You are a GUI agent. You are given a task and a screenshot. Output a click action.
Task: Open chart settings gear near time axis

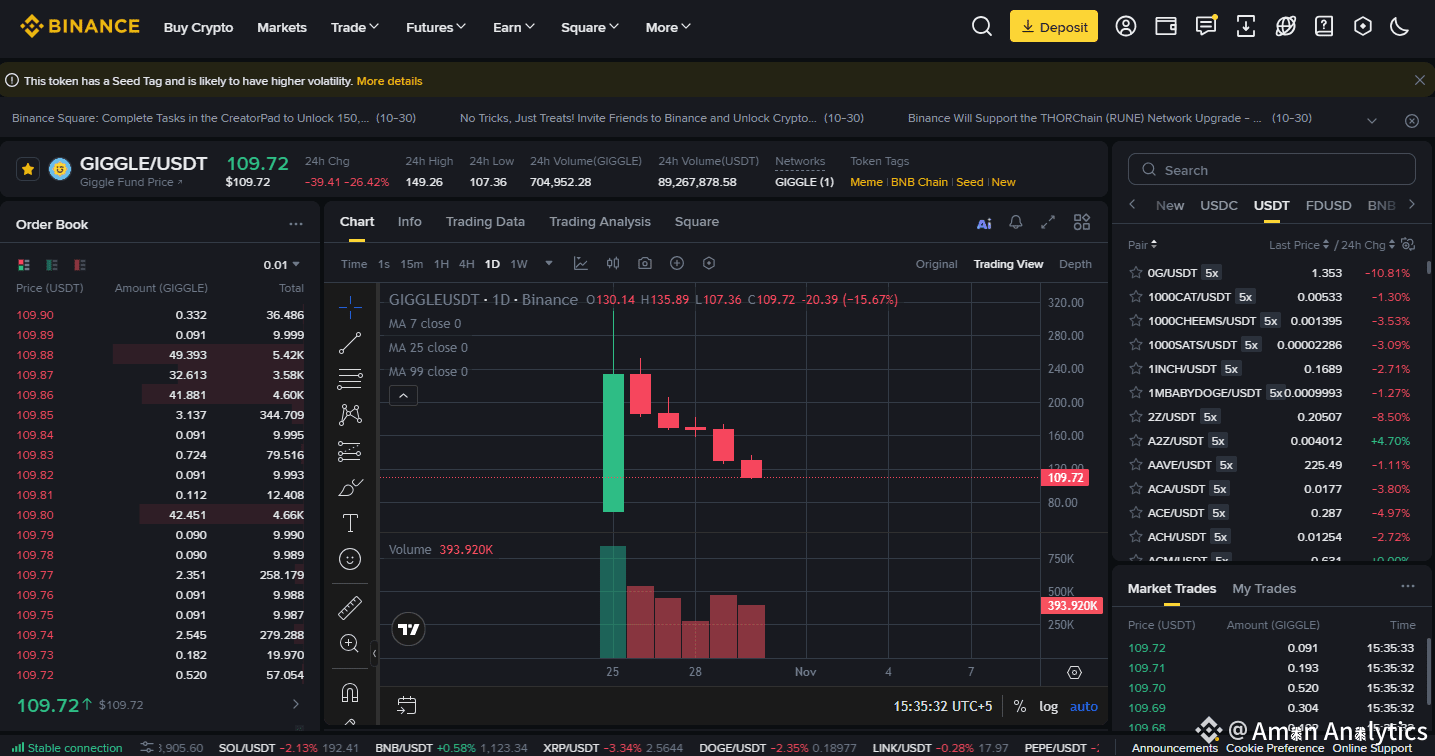(1075, 672)
